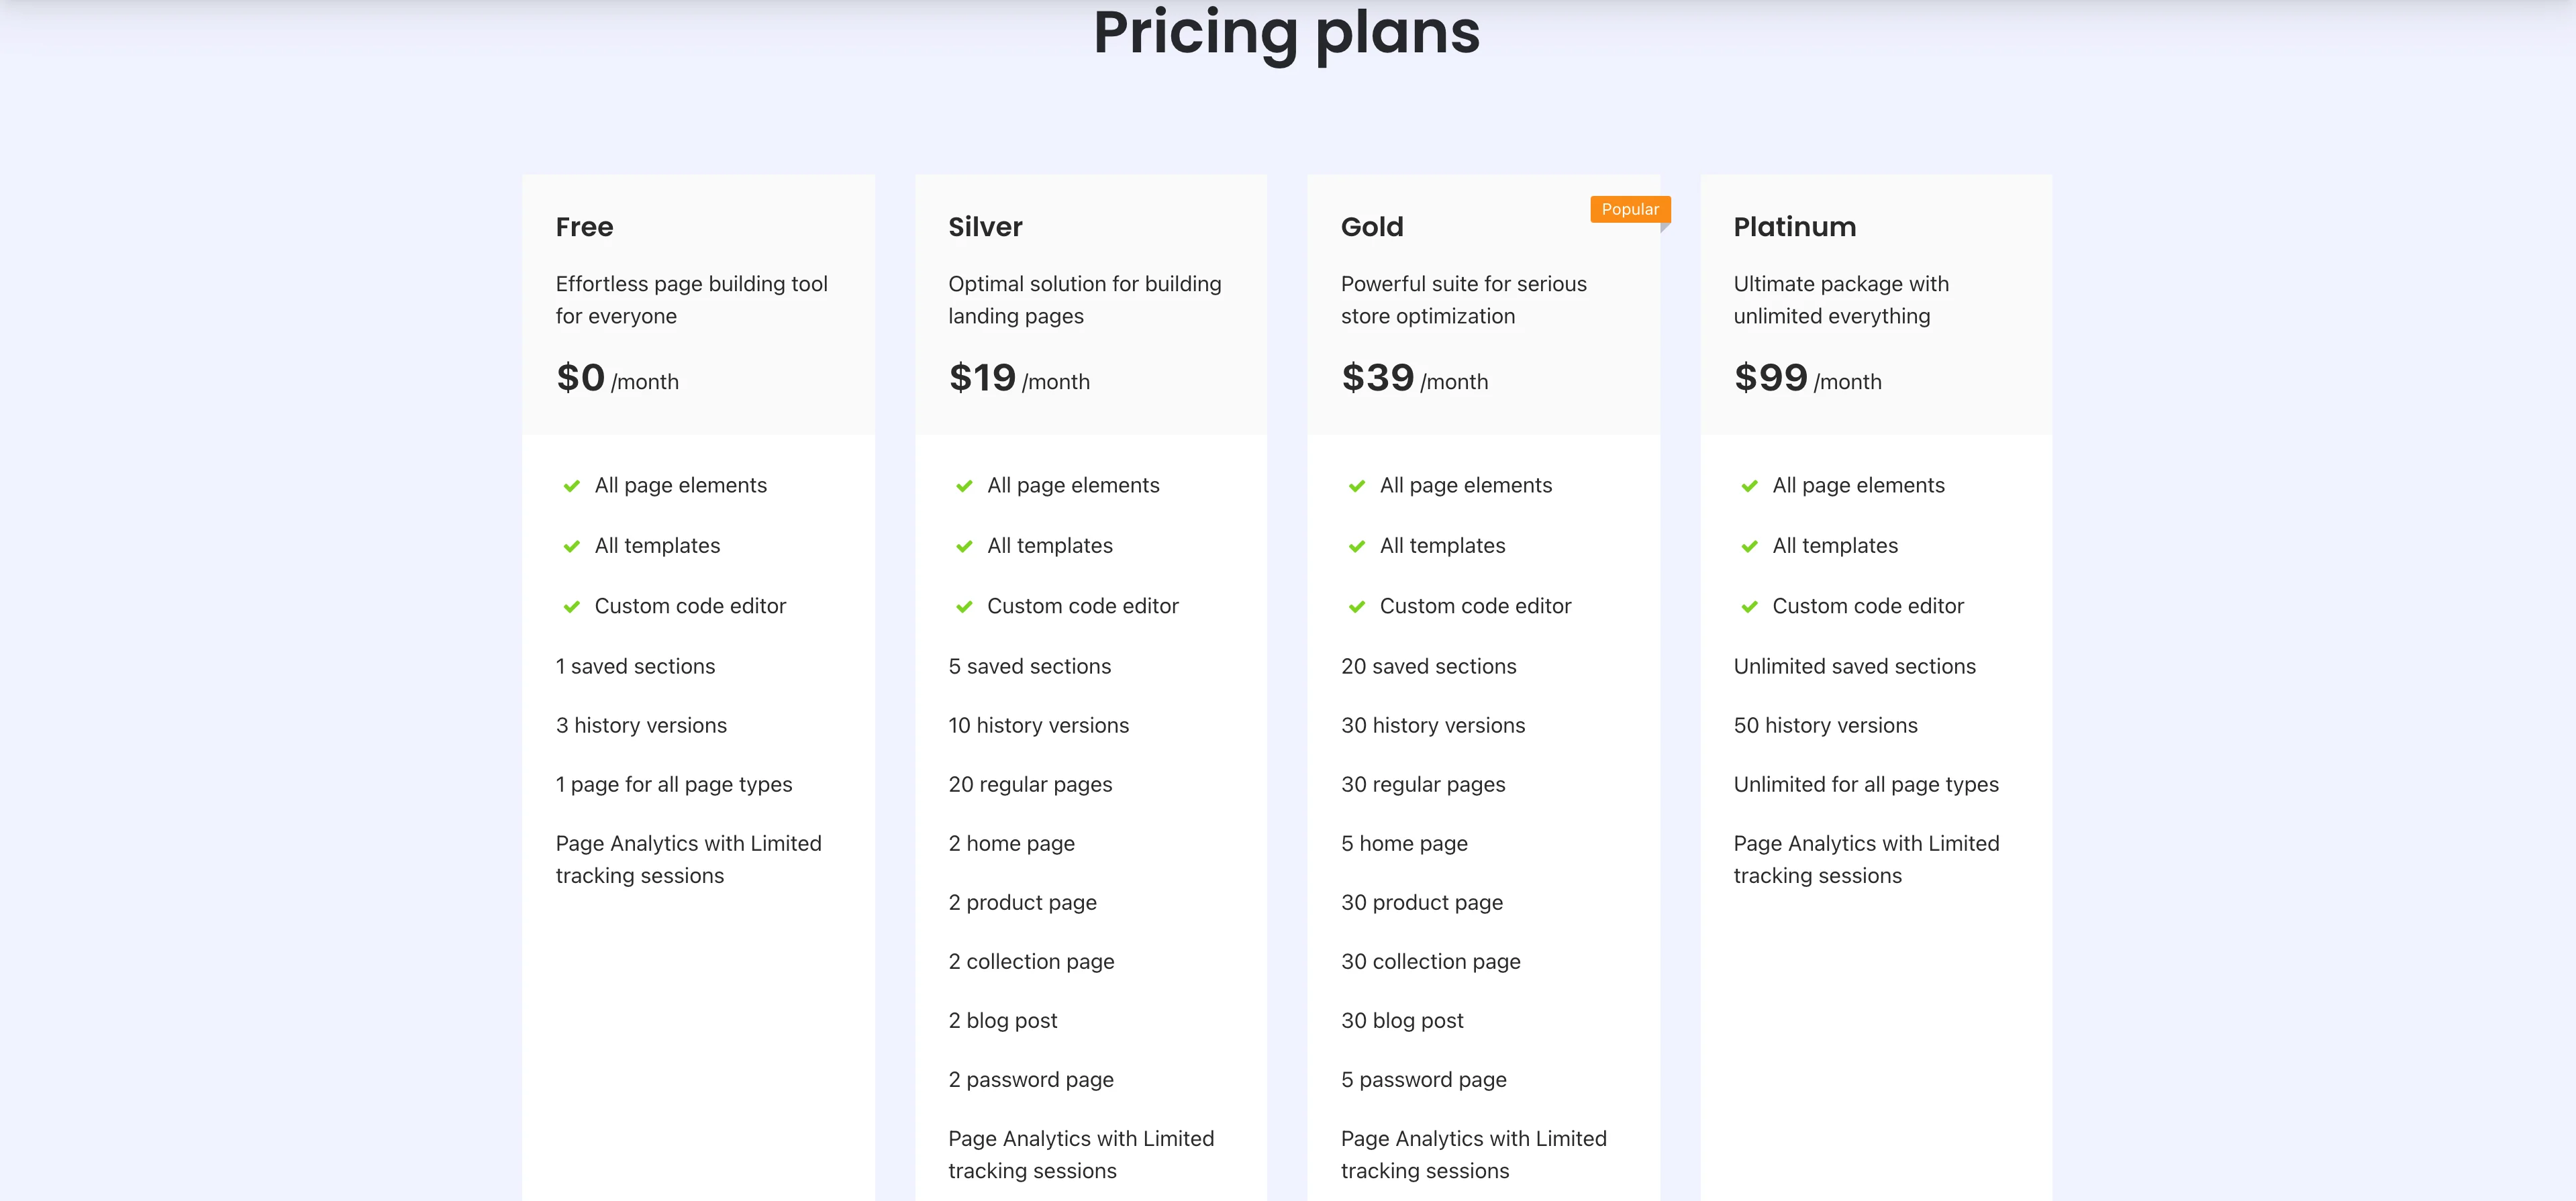This screenshot has width=2576, height=1201.
Task: Click the Gold plan name
Action: [1372, 227]
